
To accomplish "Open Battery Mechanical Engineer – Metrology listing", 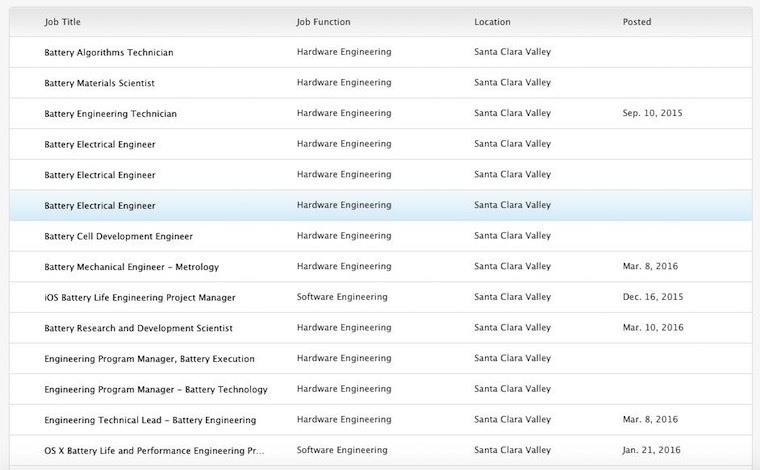I will click(x=131, y=267).
